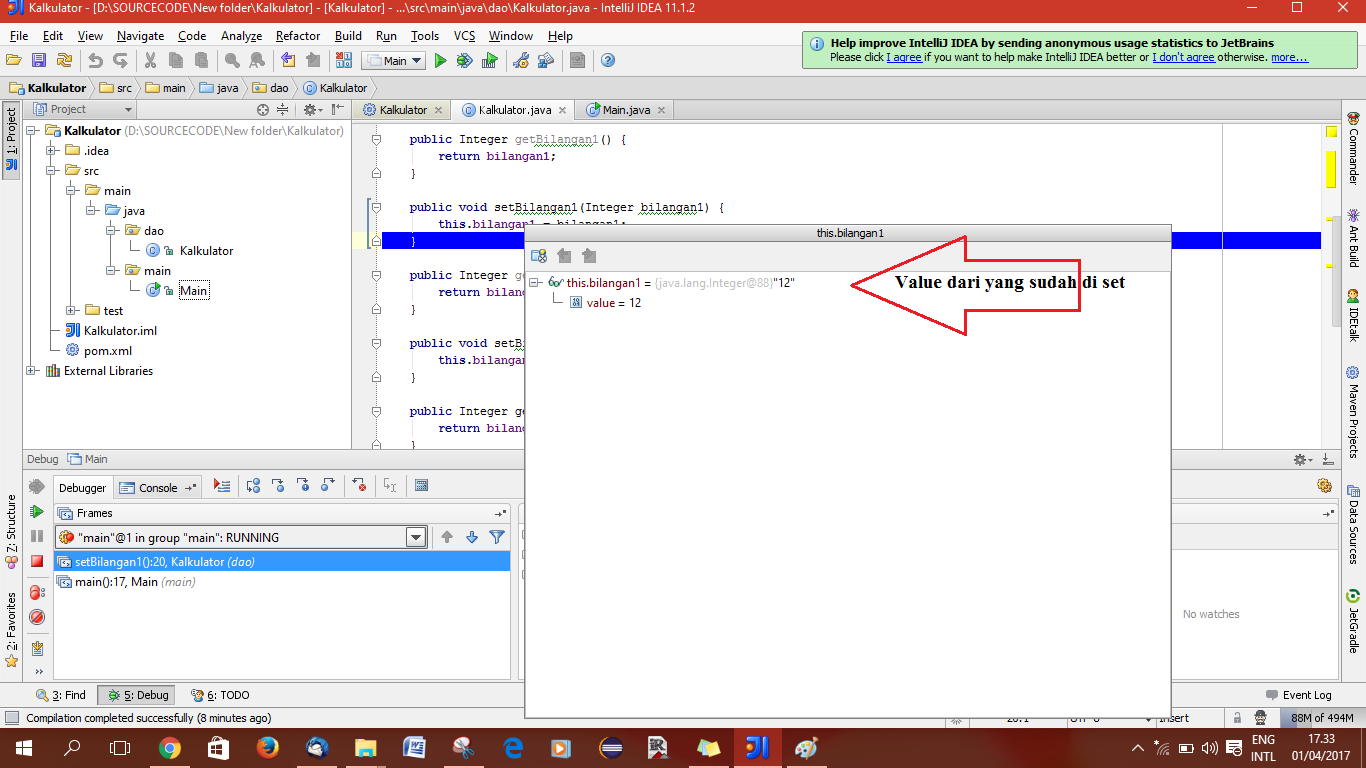Open Google Chrome from the taskbar

pyautogui.click(x=169, y=748)
